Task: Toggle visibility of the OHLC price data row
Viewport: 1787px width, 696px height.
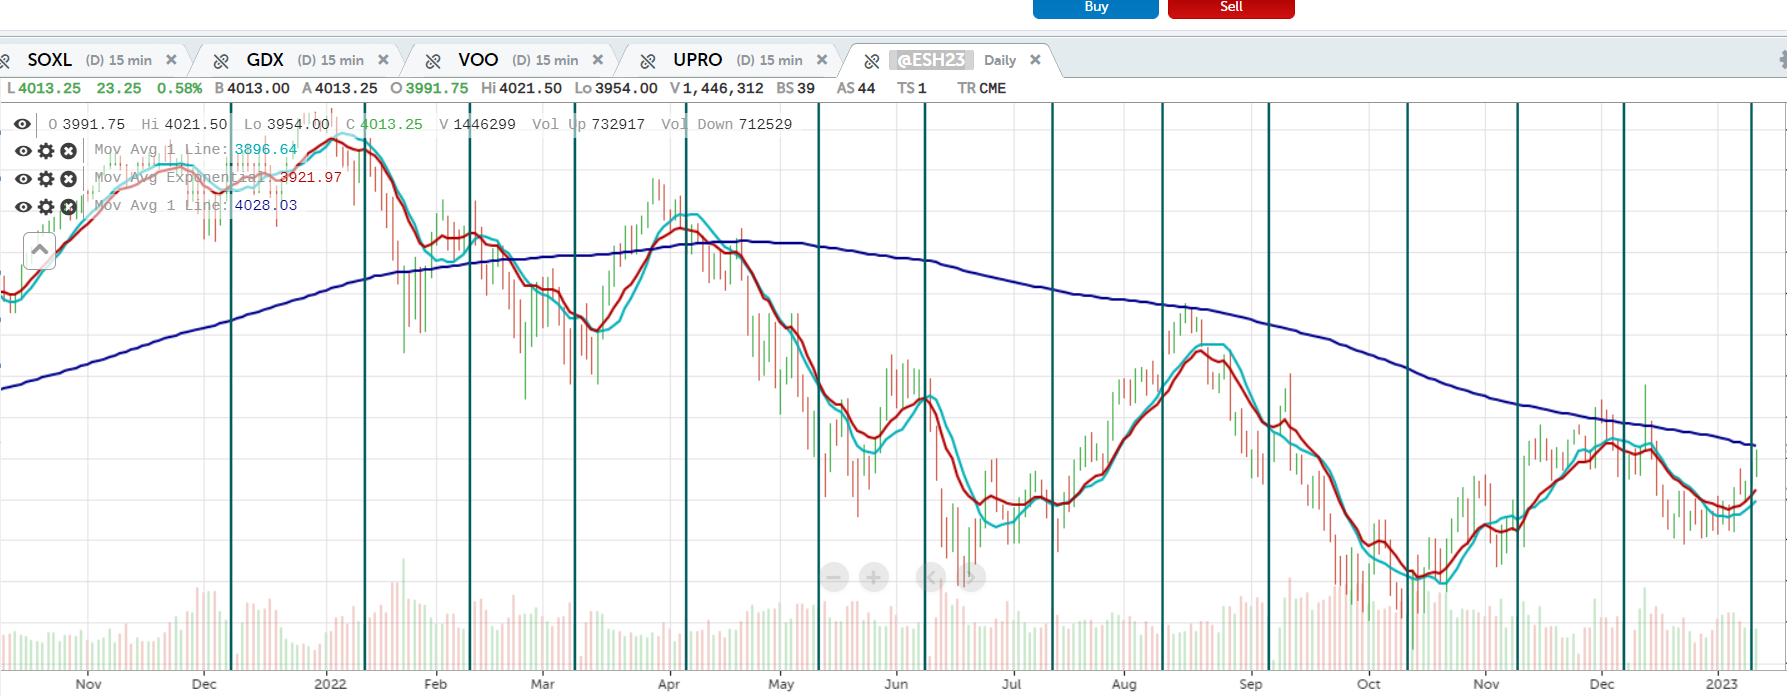Action: tap(22, 125)
